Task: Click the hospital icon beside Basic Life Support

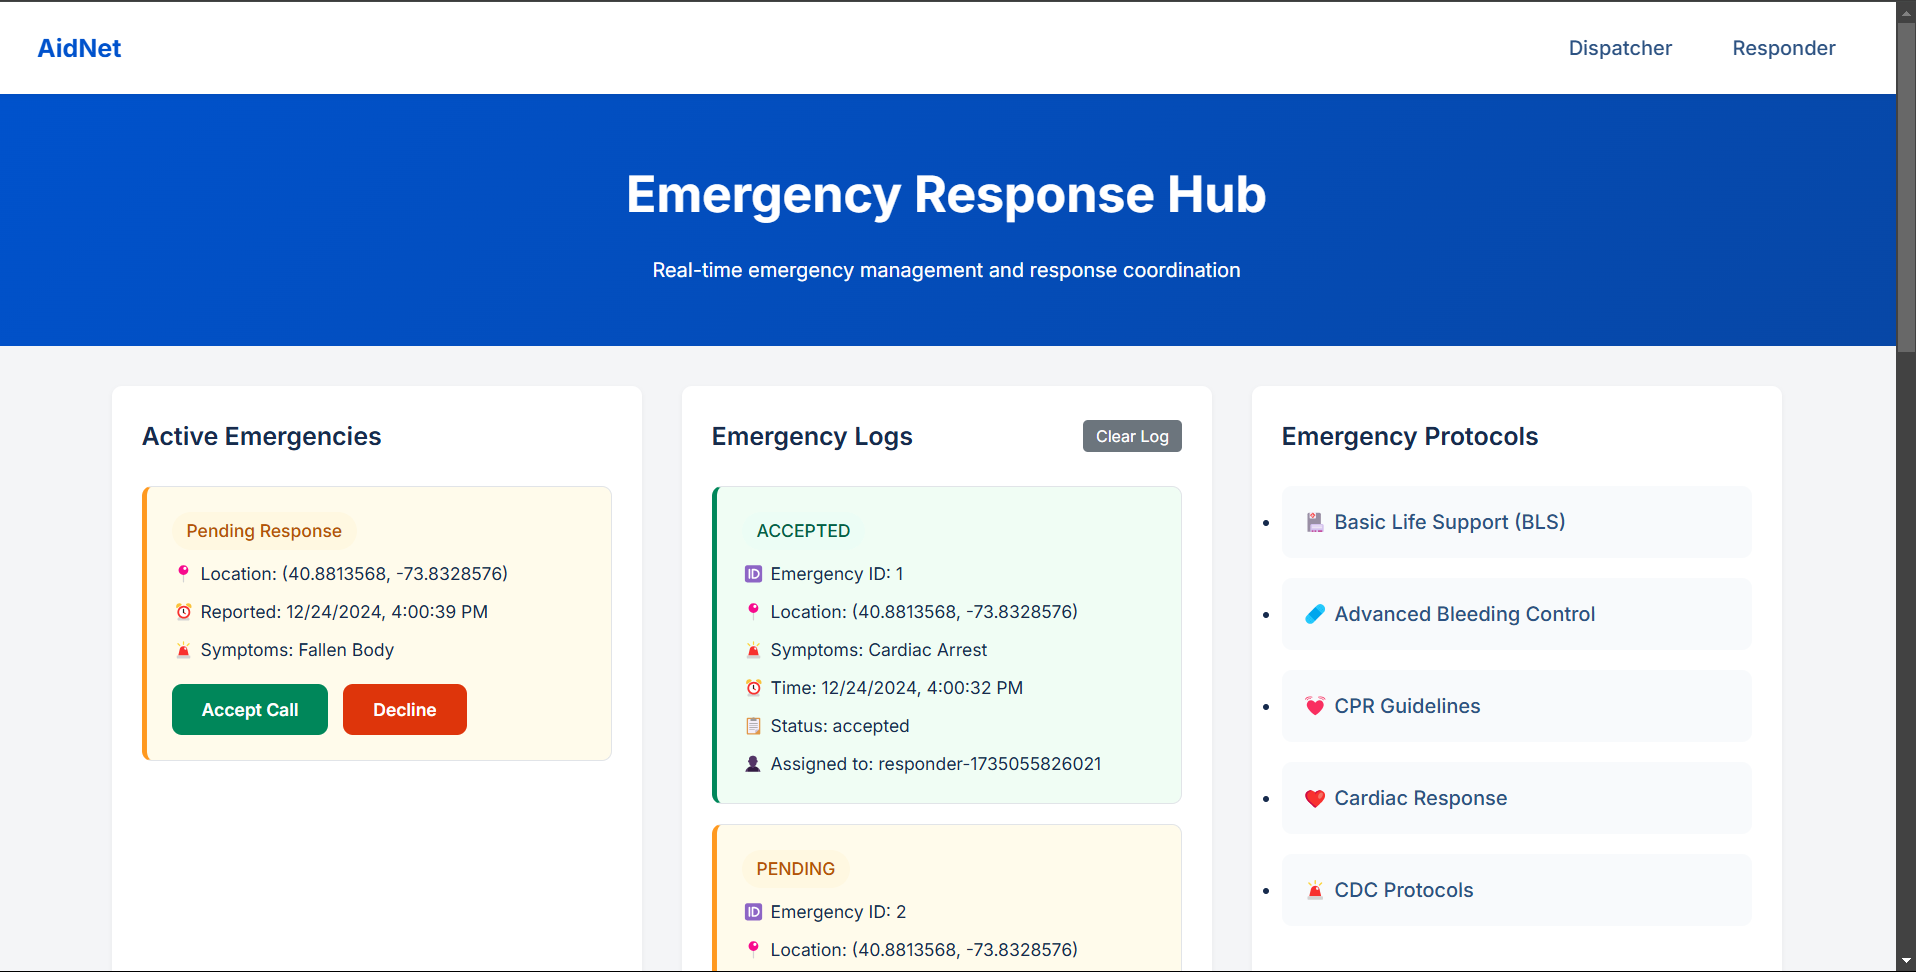Action: pos(1315,522)
